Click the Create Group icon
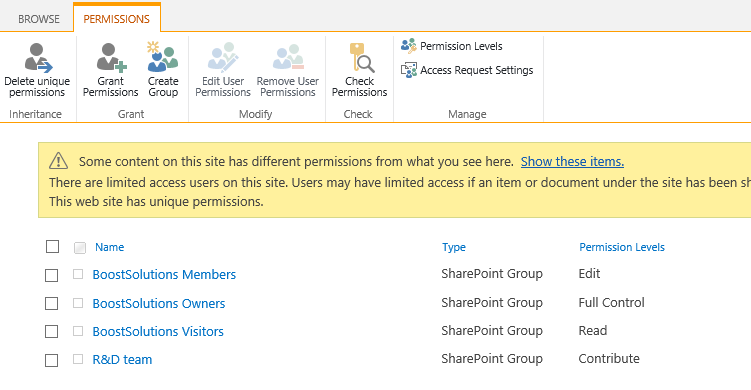The width and height of the screenshot is (751, 390). (x=163, y=57)
